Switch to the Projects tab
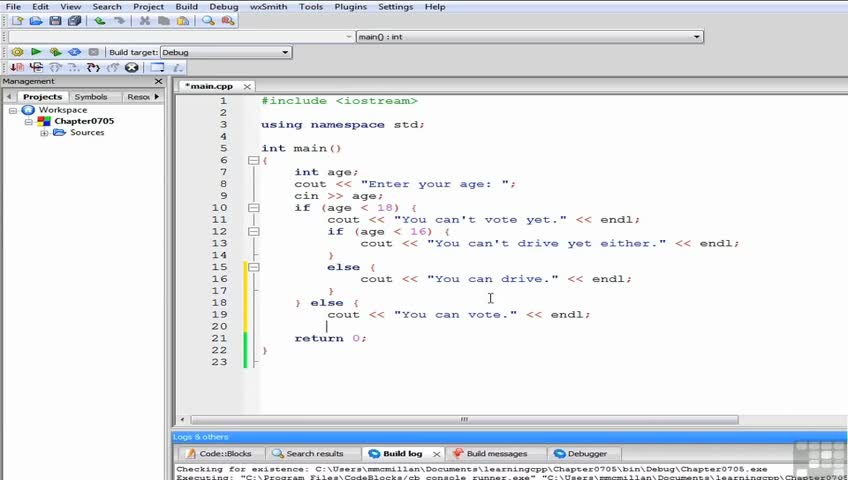The height and width of the screenshot is (480, 848). [x=42, y=97]
